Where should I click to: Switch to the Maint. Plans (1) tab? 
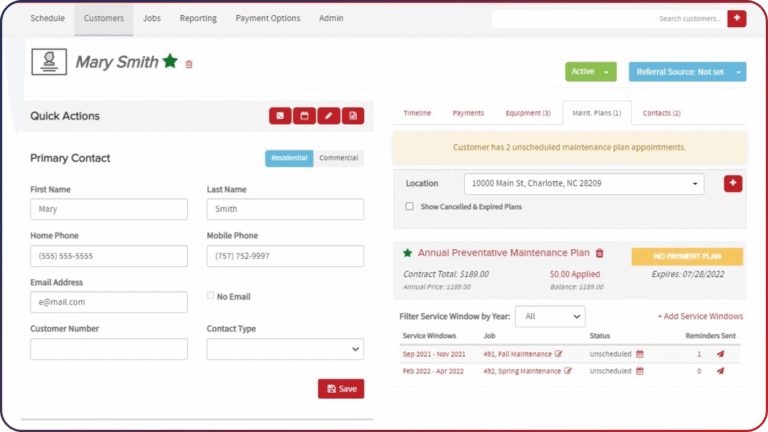point(597,113)
